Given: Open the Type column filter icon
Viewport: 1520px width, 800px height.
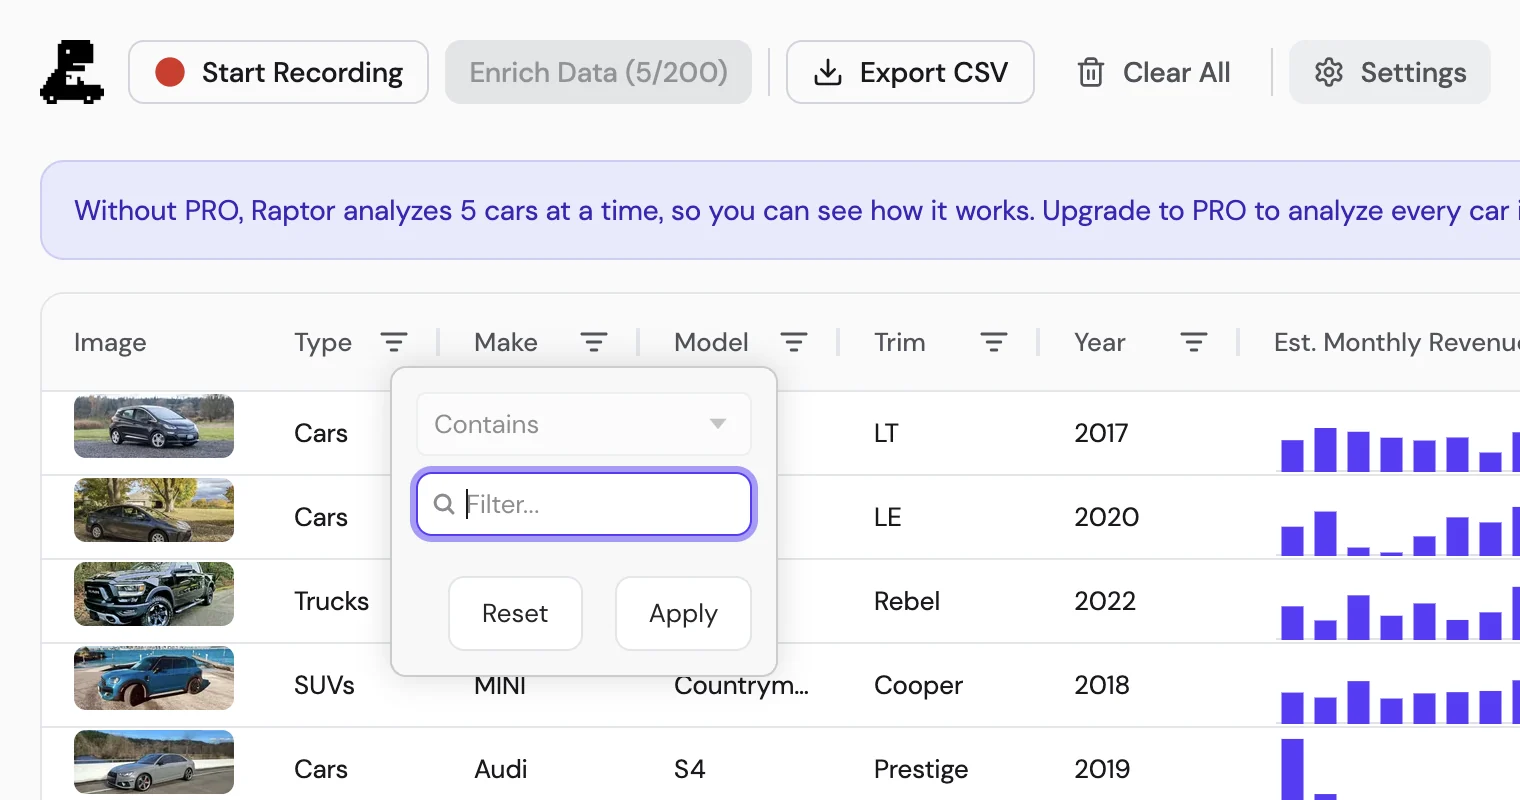Looking at the screenshot, I should [394, 343].
